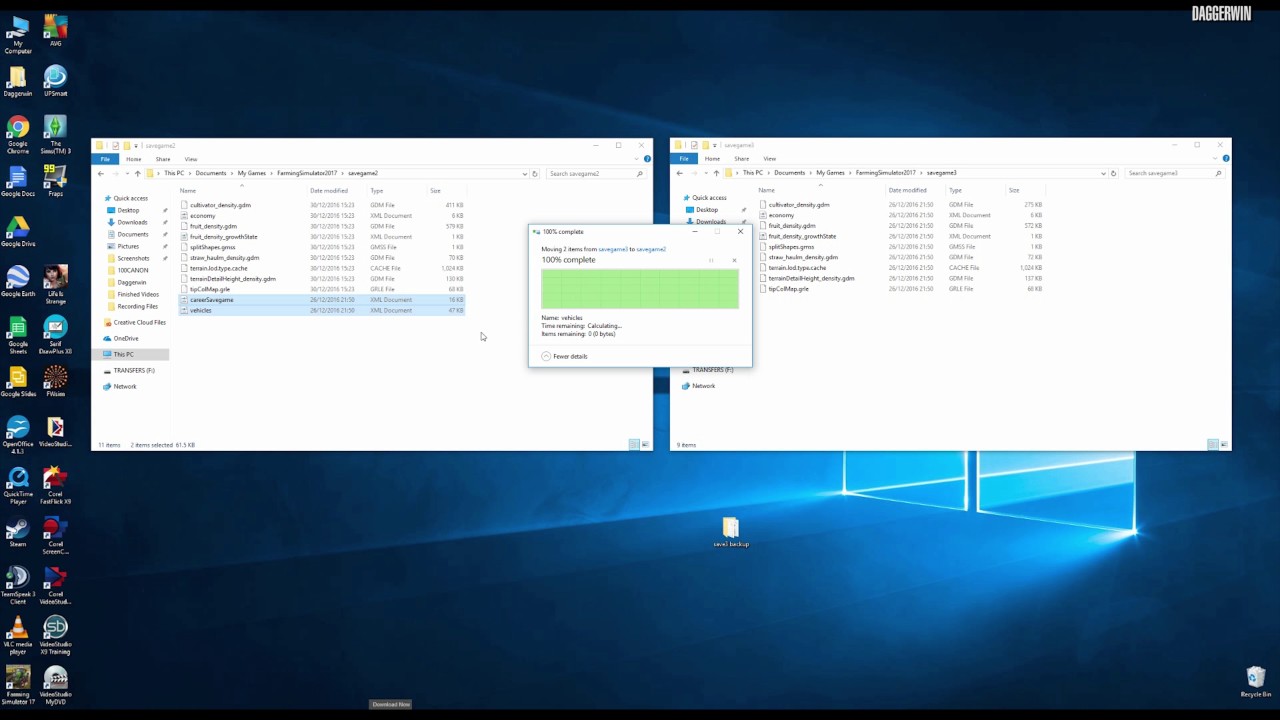Expand the ribbon in the savegame2 window
This screenshot has width=1280, height=720.
(x=638, y=159)
